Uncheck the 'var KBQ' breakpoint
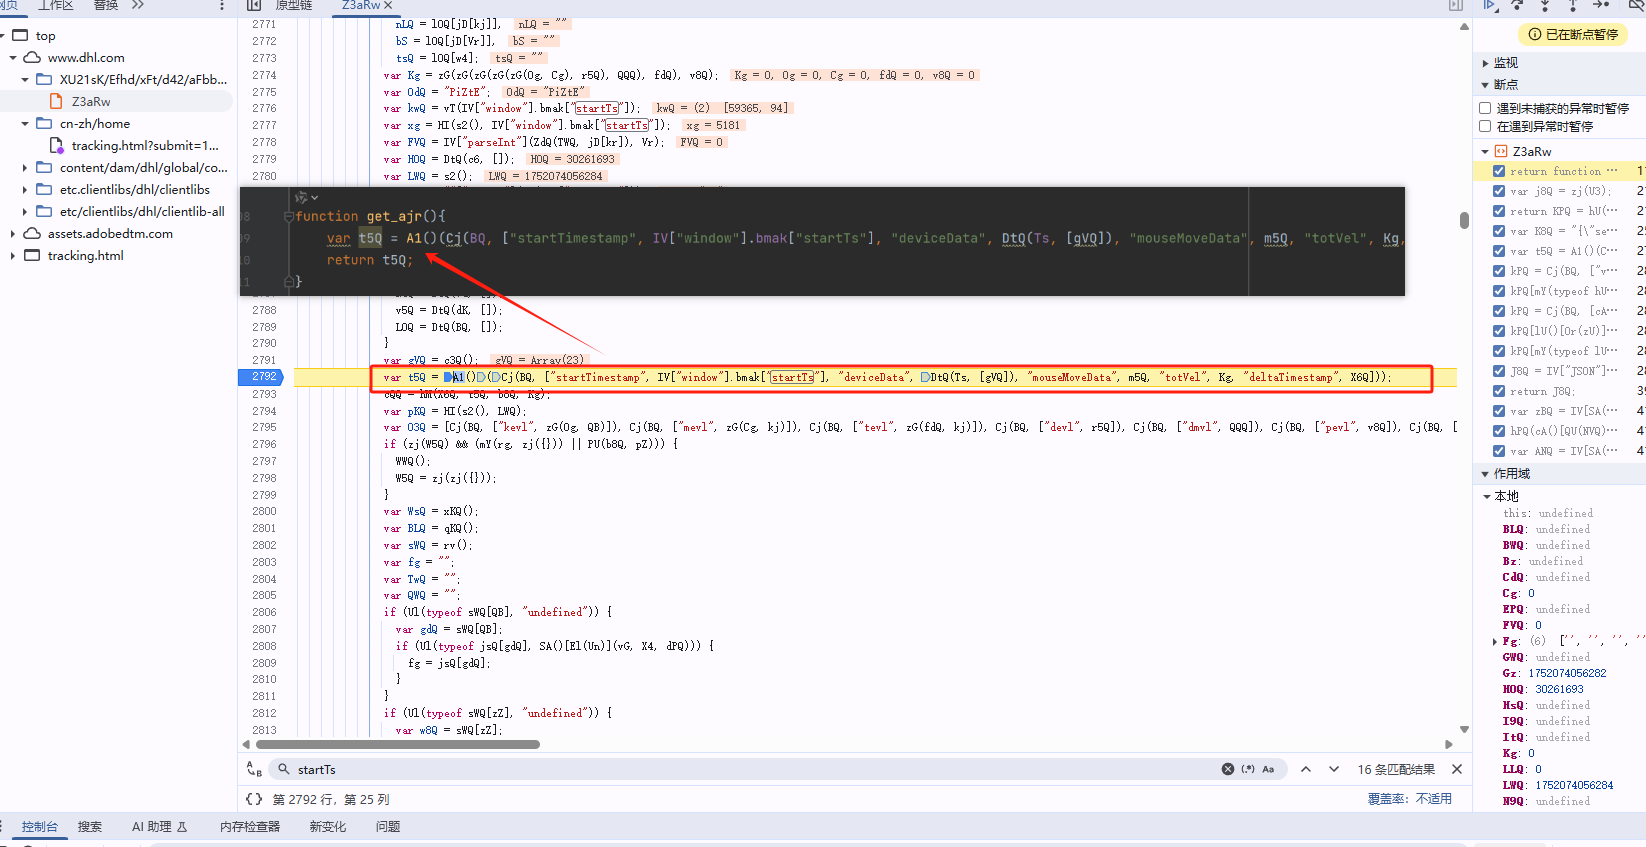Viewport: 1646px width, 847px height. 1499,231
